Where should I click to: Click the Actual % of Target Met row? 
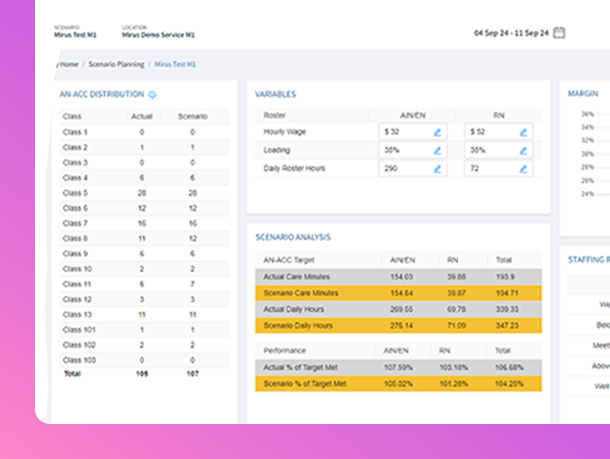398,368
